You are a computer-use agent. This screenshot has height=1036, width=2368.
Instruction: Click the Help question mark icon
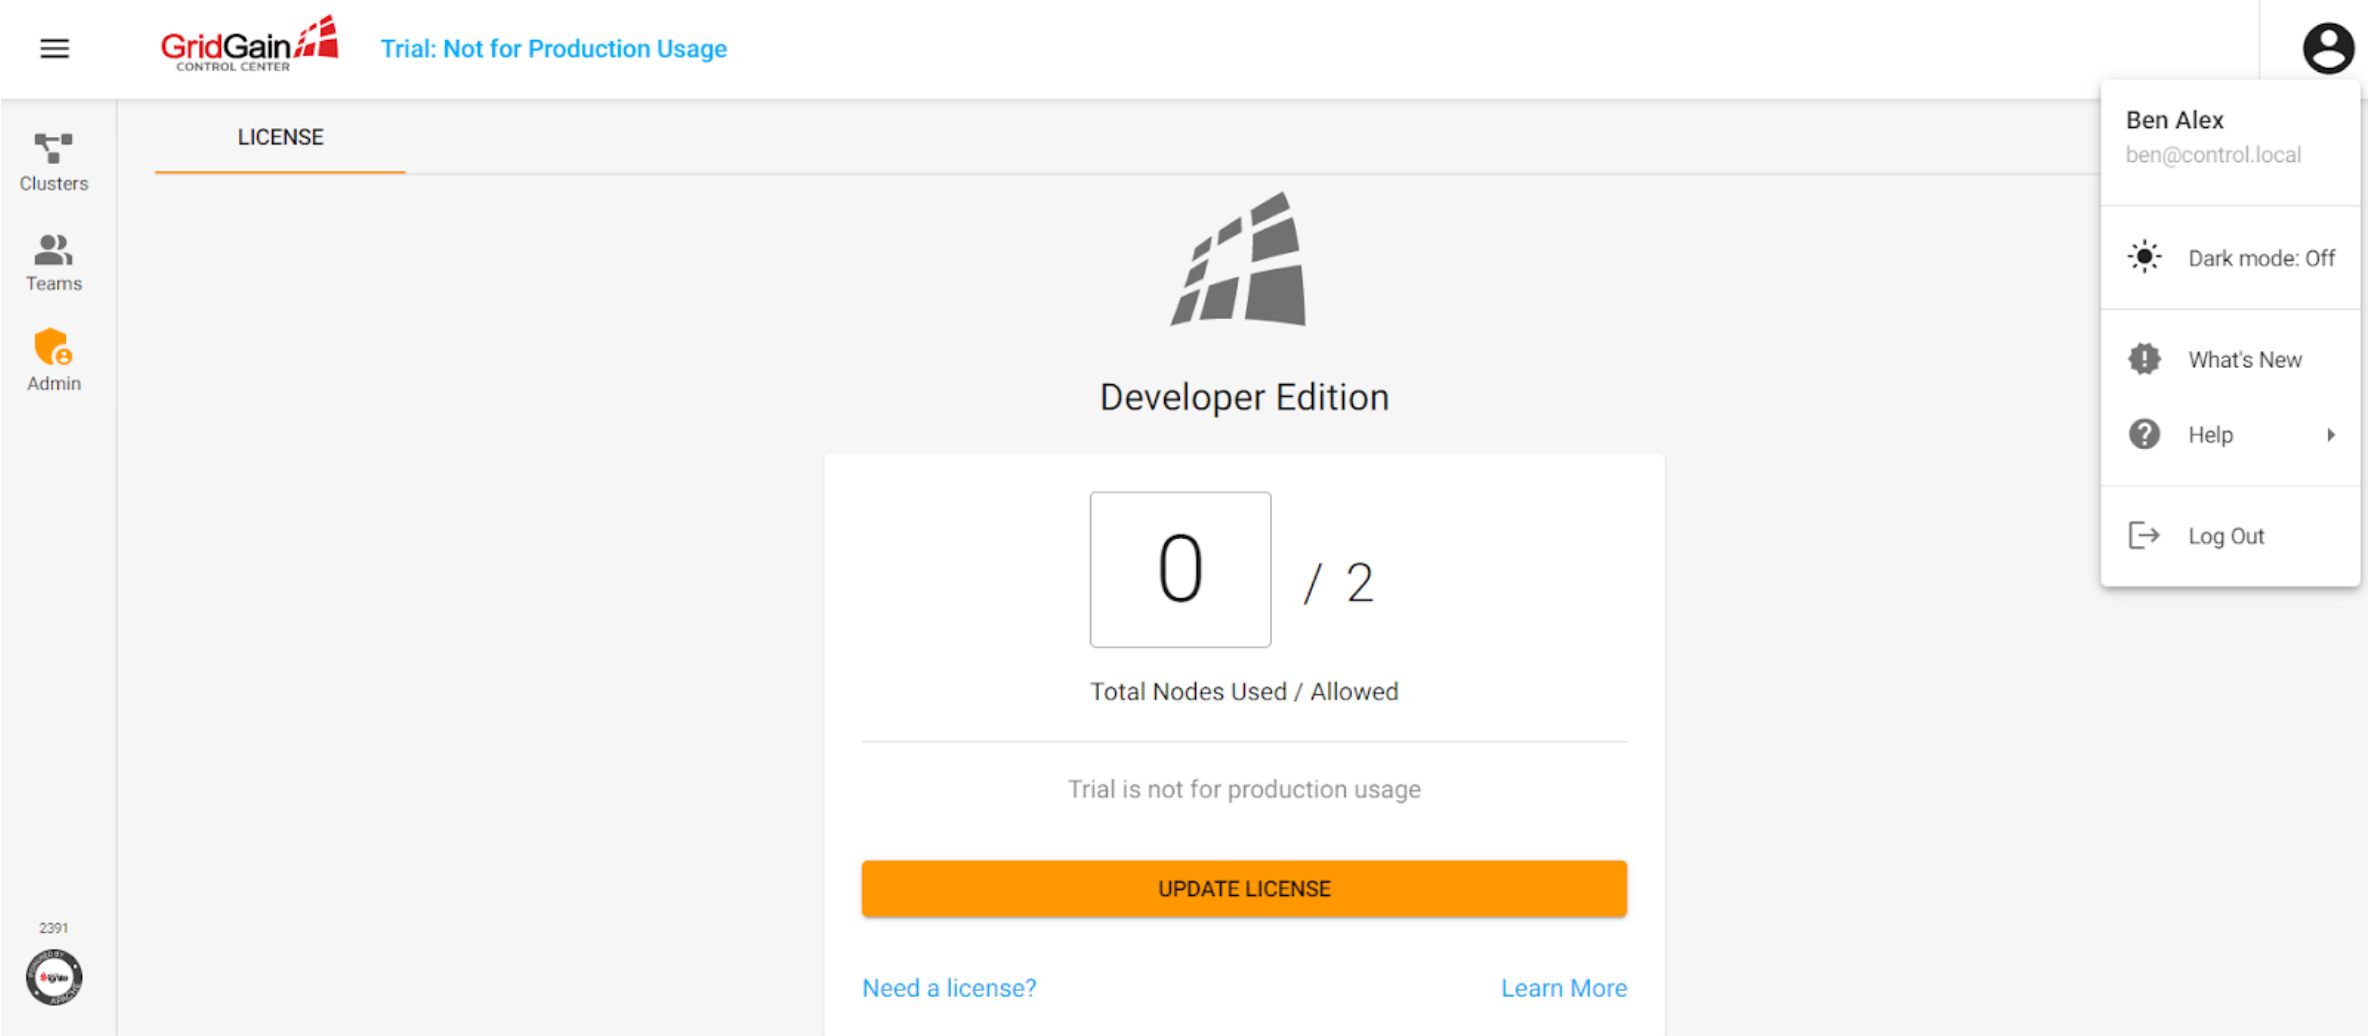2143,434
